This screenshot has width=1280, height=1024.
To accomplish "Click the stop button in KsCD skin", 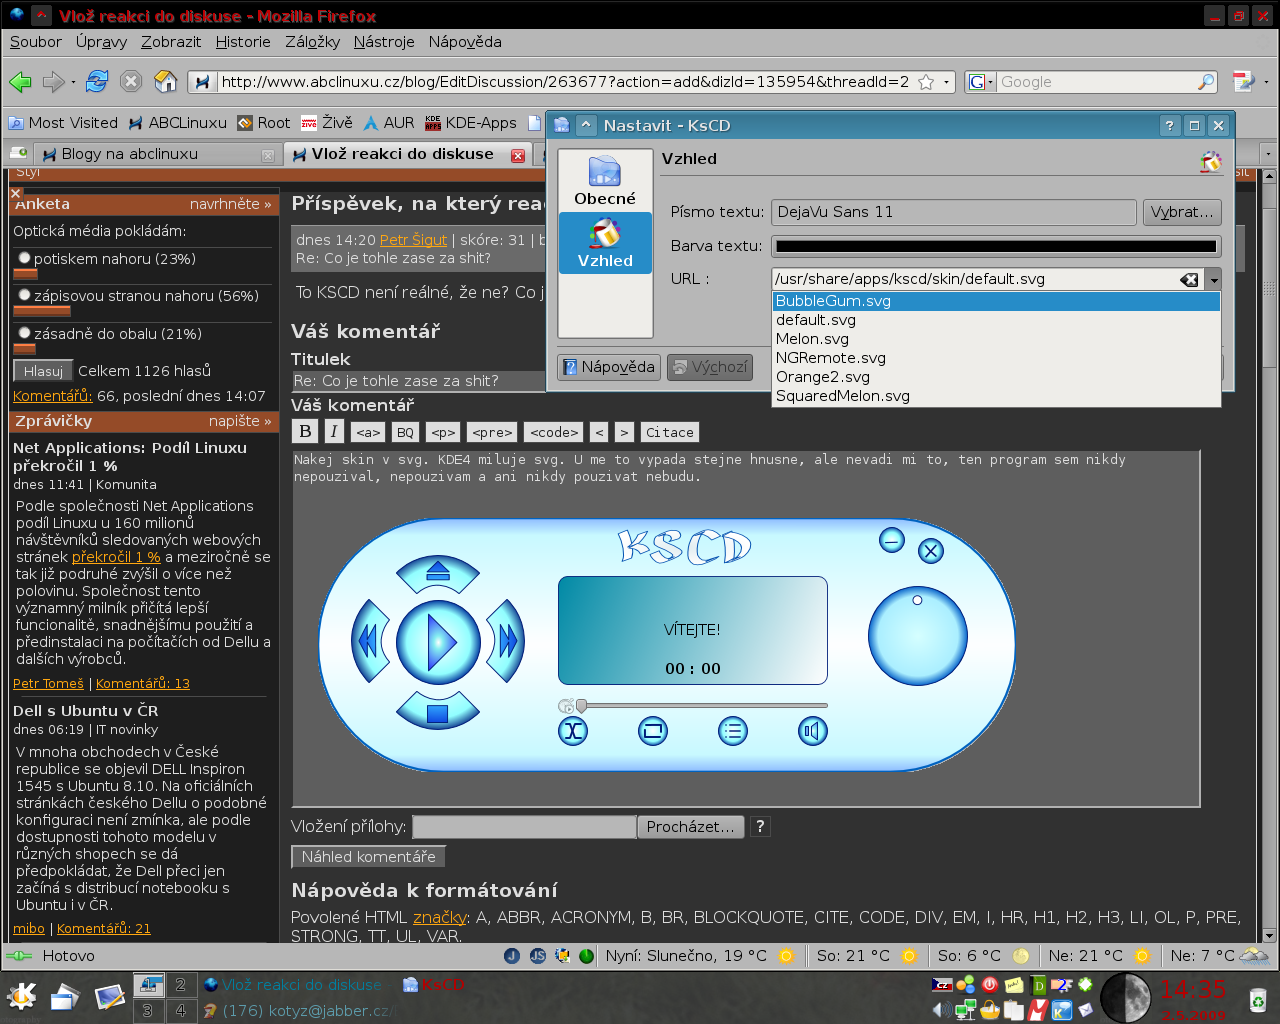I will tap(438, 710).
